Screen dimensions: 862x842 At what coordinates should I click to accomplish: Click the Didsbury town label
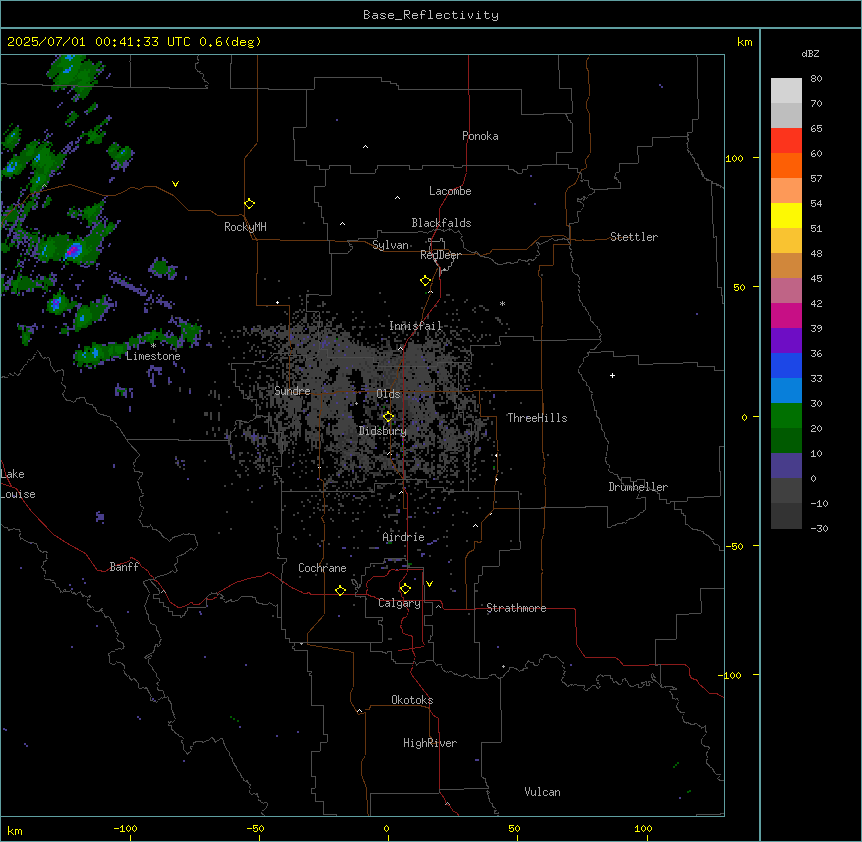[x=383, y=431]
